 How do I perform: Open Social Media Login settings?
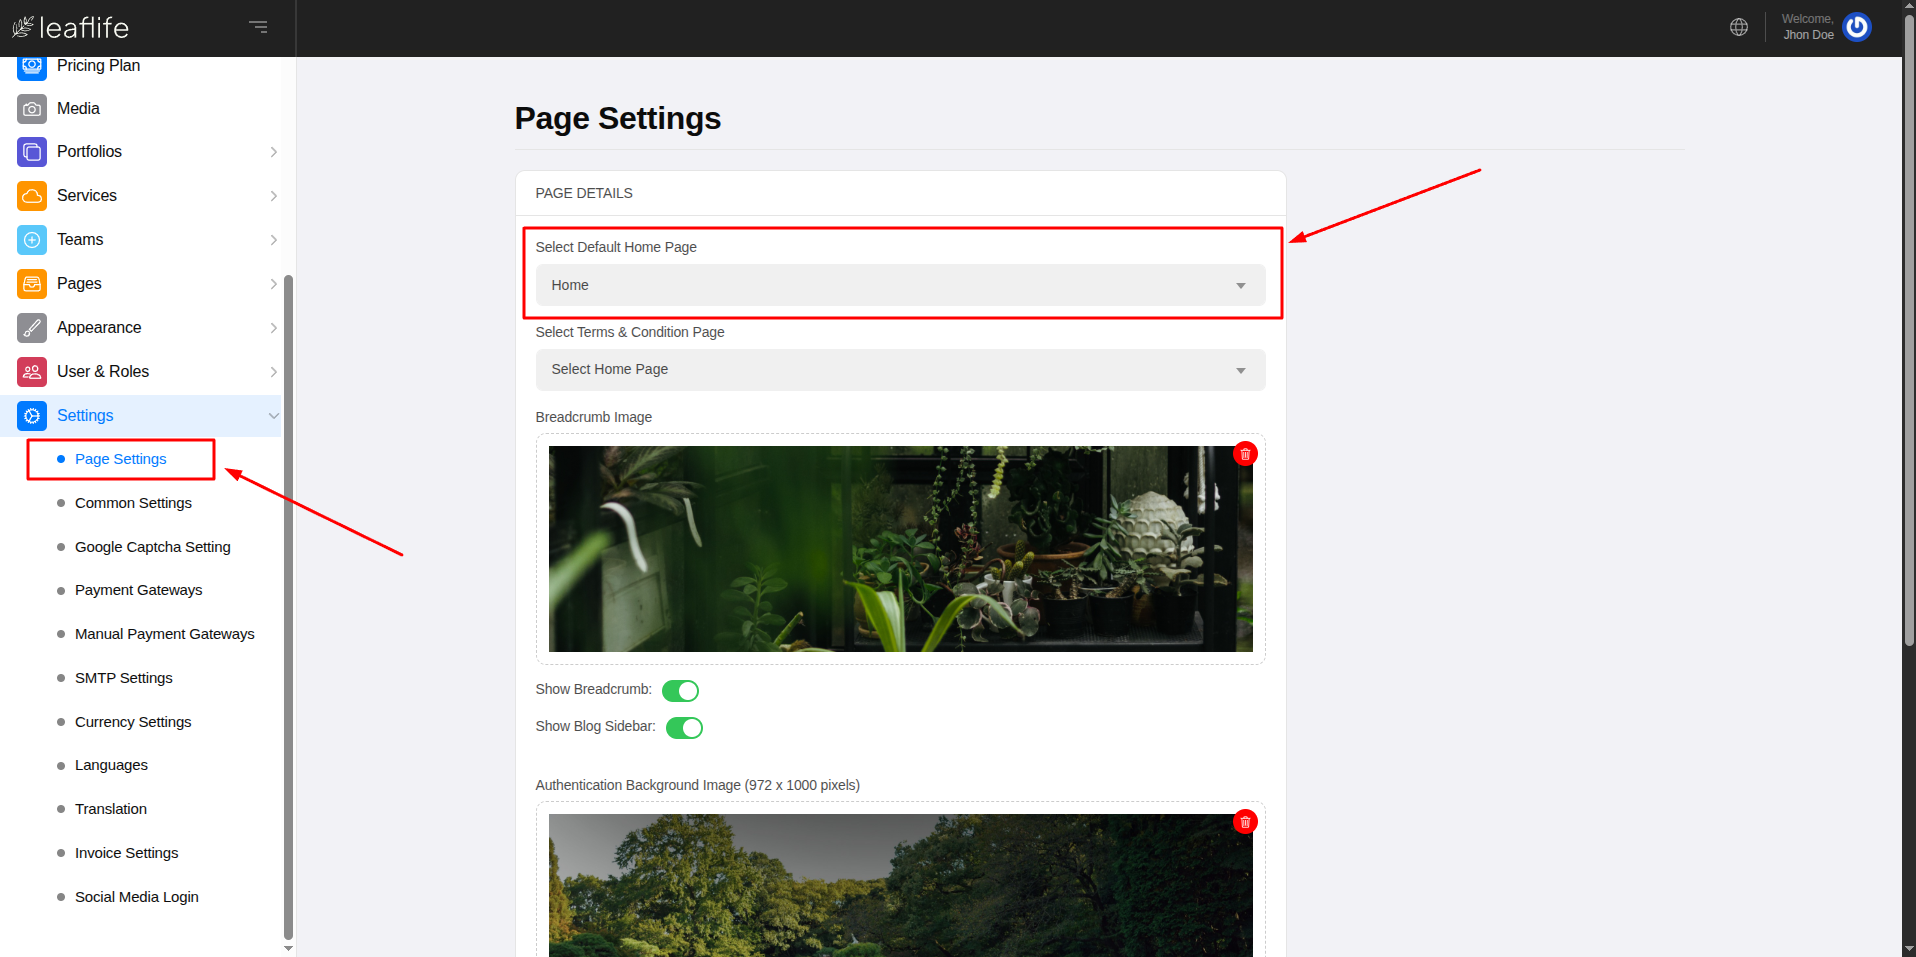tap(137, 897)
